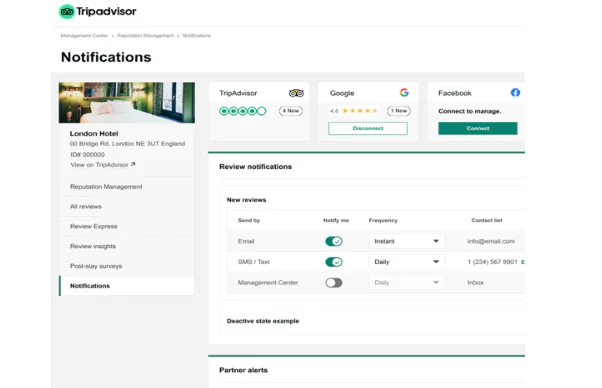The image size is (602, 388).
Task: Turn off Email notifications toggle
Action: (x=334, y=241)
